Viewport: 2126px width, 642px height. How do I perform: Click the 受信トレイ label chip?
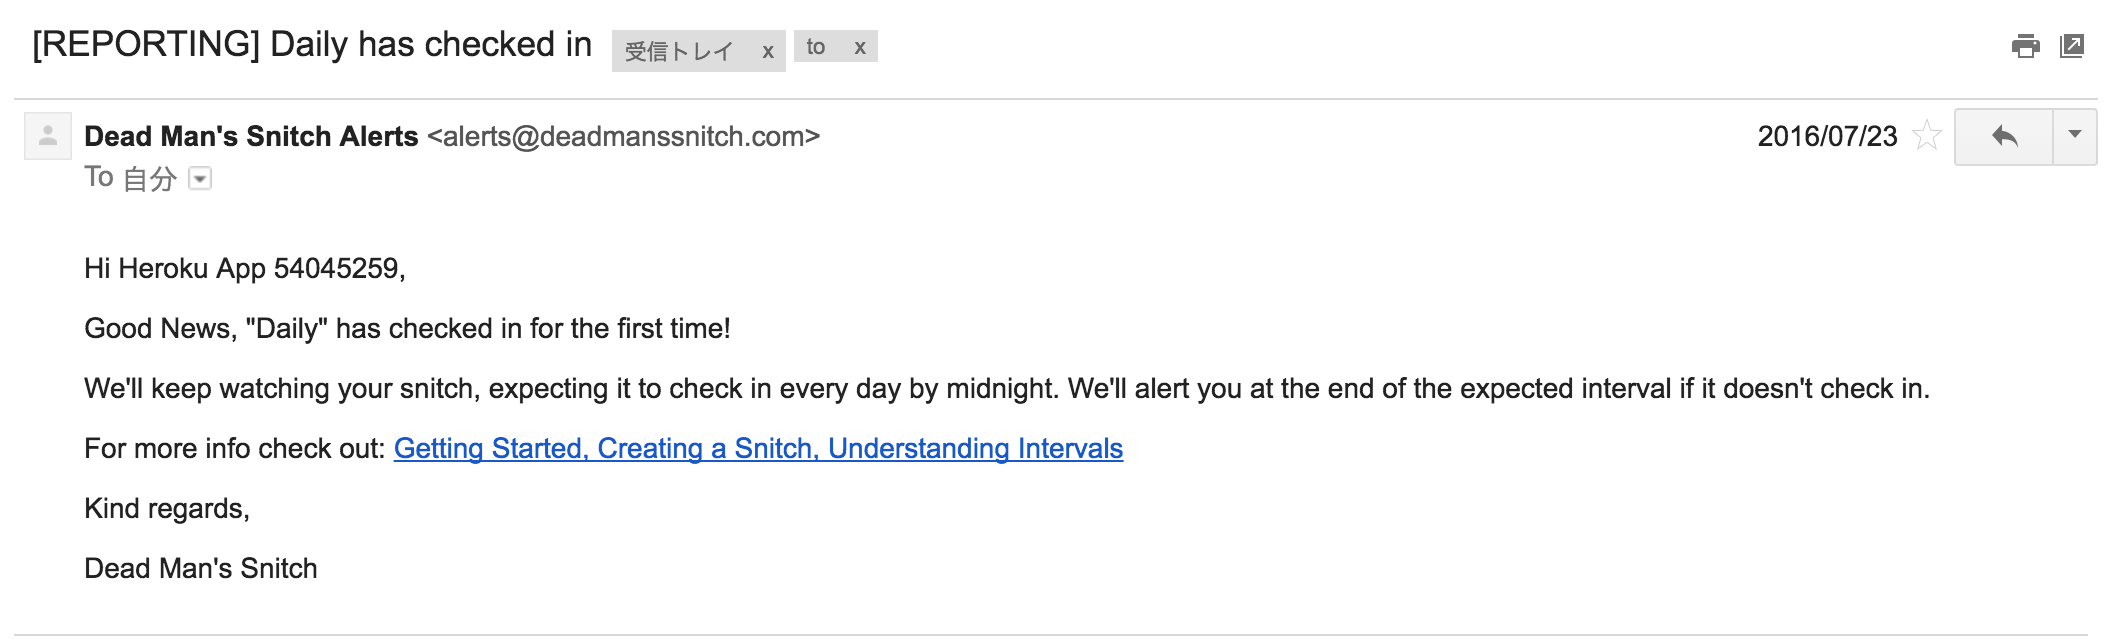(x=679, y=52)
